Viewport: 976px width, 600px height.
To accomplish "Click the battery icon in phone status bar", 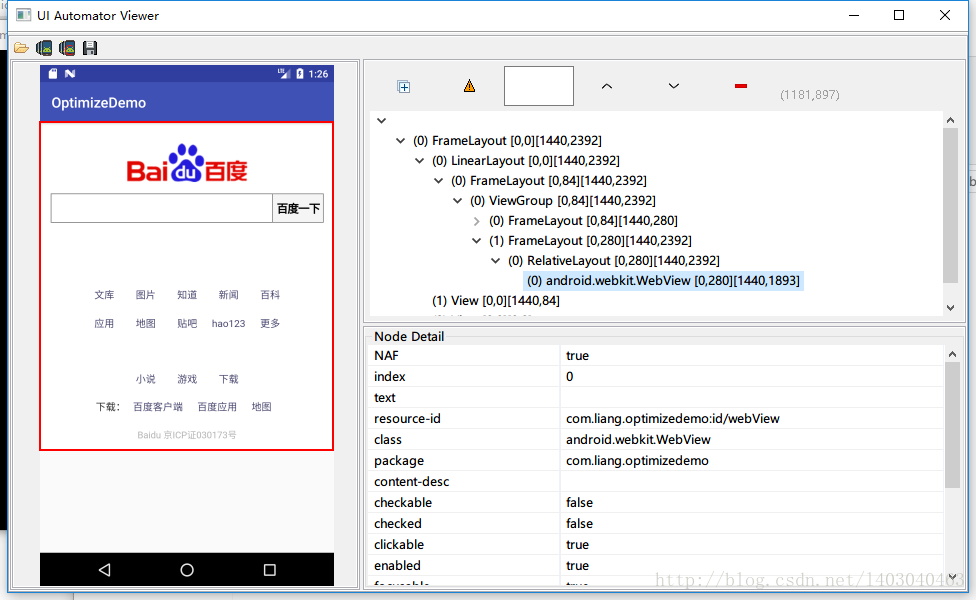I will (x=300, y=73).
